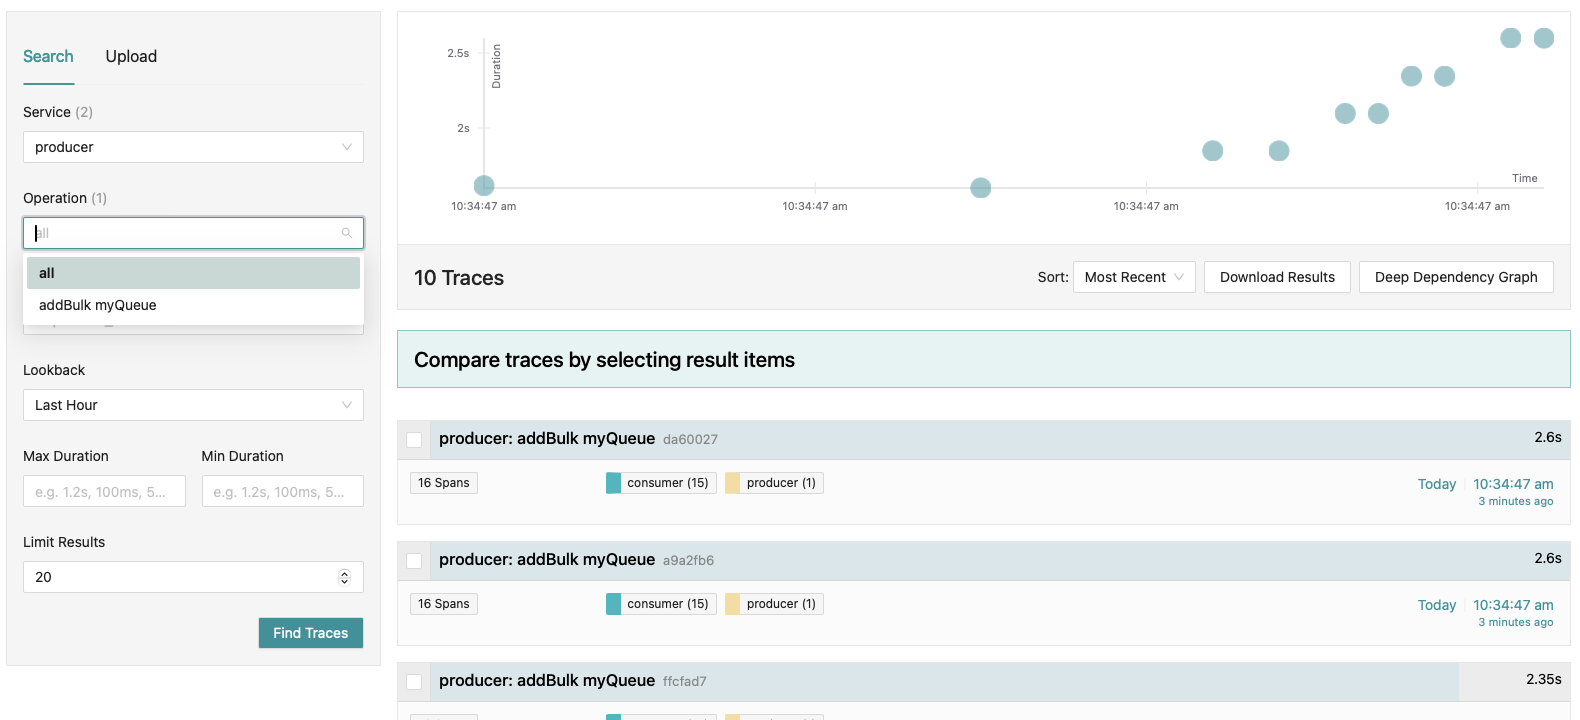1580x720 pixels.
Task: Check the box for trace ffcfad7
Action: [414, 682]
